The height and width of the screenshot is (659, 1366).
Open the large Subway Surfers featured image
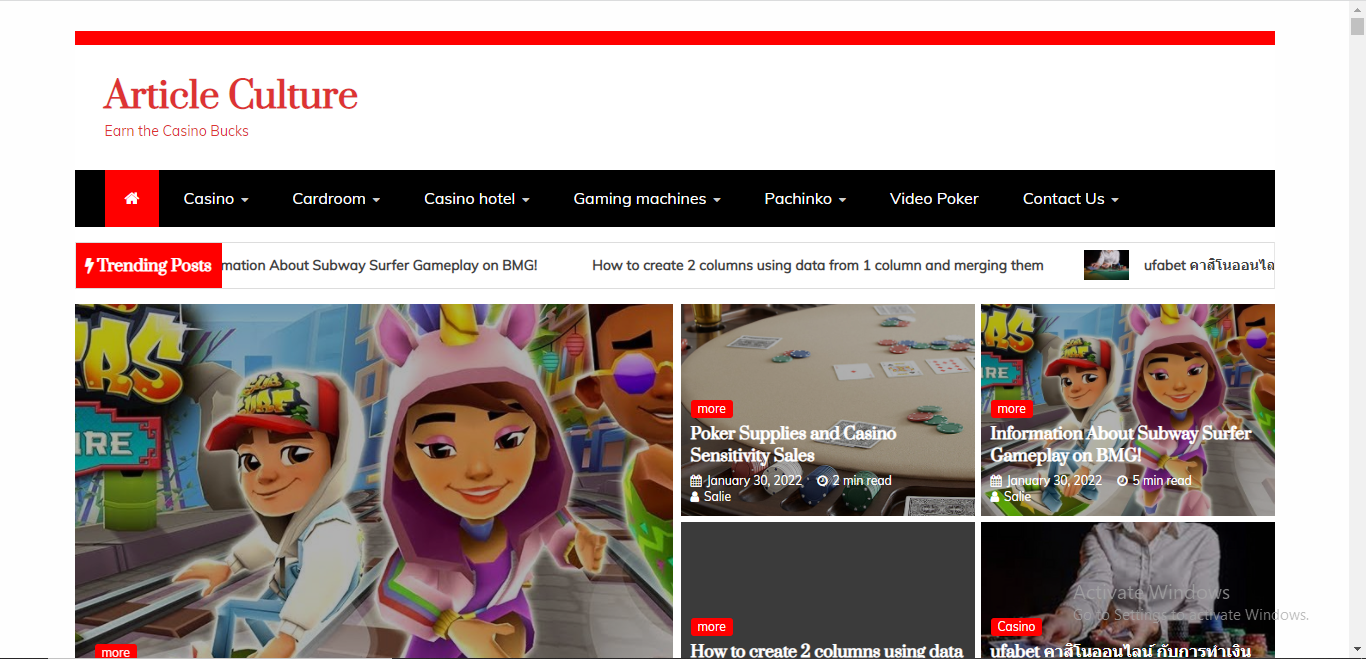tap(374, 481)
